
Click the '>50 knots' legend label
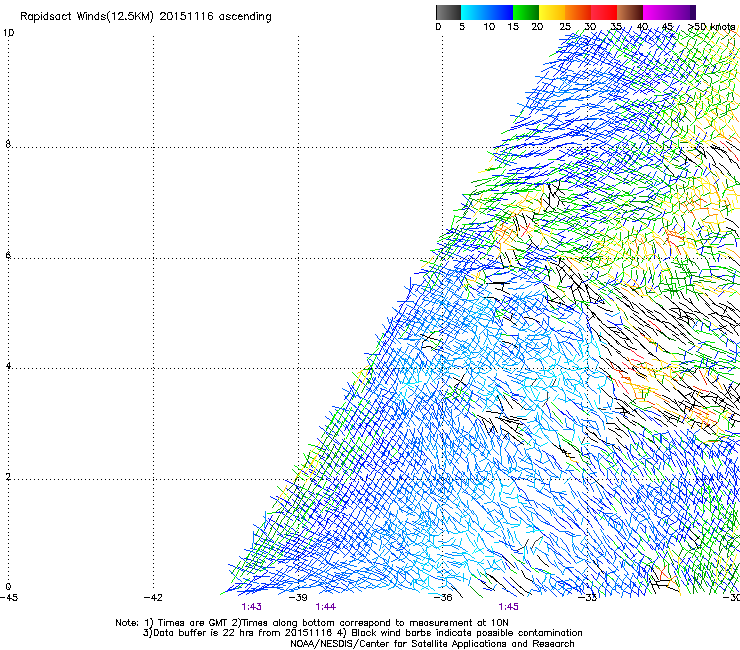coord(712,27)
